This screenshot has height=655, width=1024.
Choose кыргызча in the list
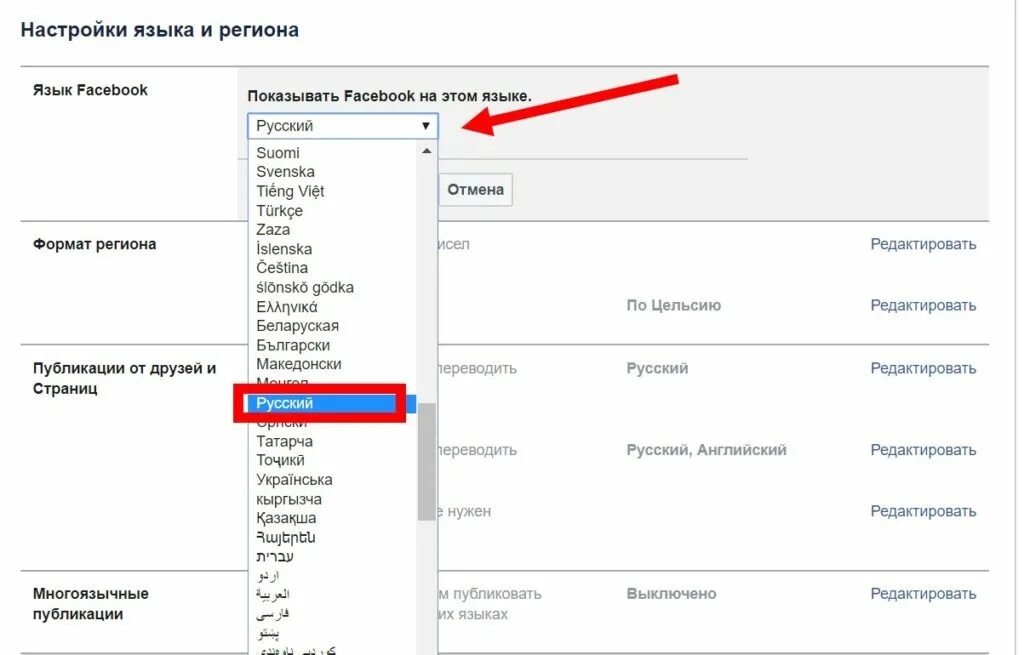coord(289,500)
